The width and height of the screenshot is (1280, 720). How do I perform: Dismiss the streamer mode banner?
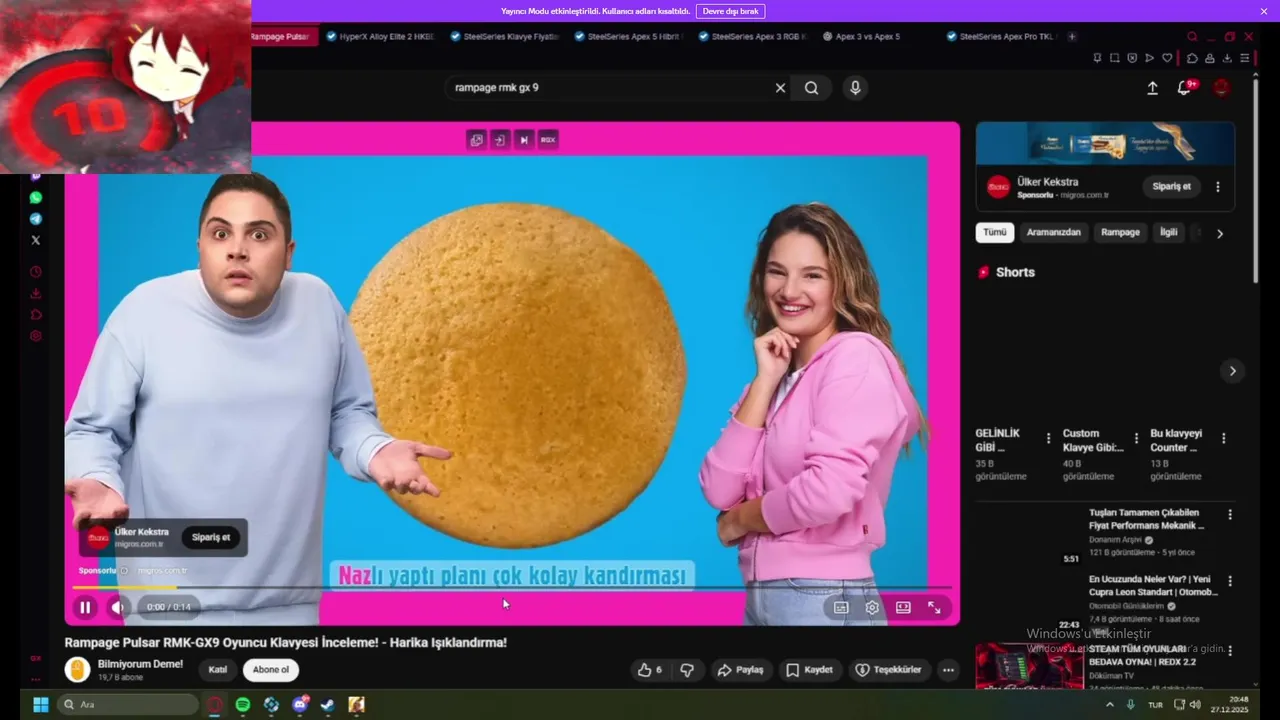point(1264,11)
